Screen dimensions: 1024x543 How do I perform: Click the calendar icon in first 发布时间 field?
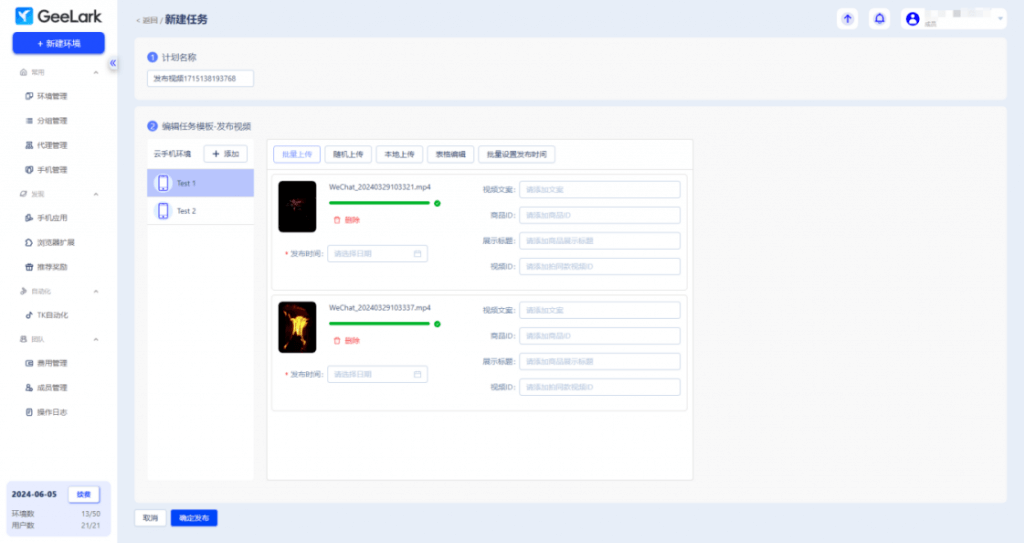(417, 254)
